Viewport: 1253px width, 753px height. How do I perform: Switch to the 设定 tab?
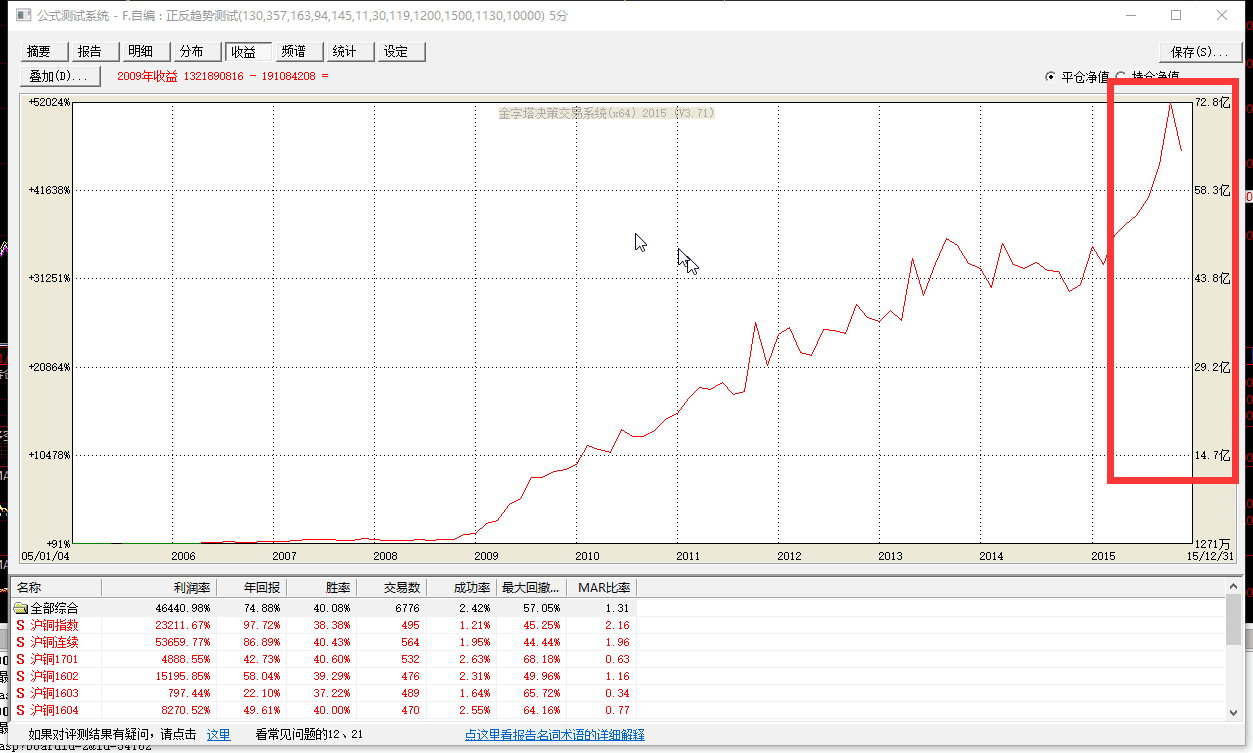click(397, 52)
